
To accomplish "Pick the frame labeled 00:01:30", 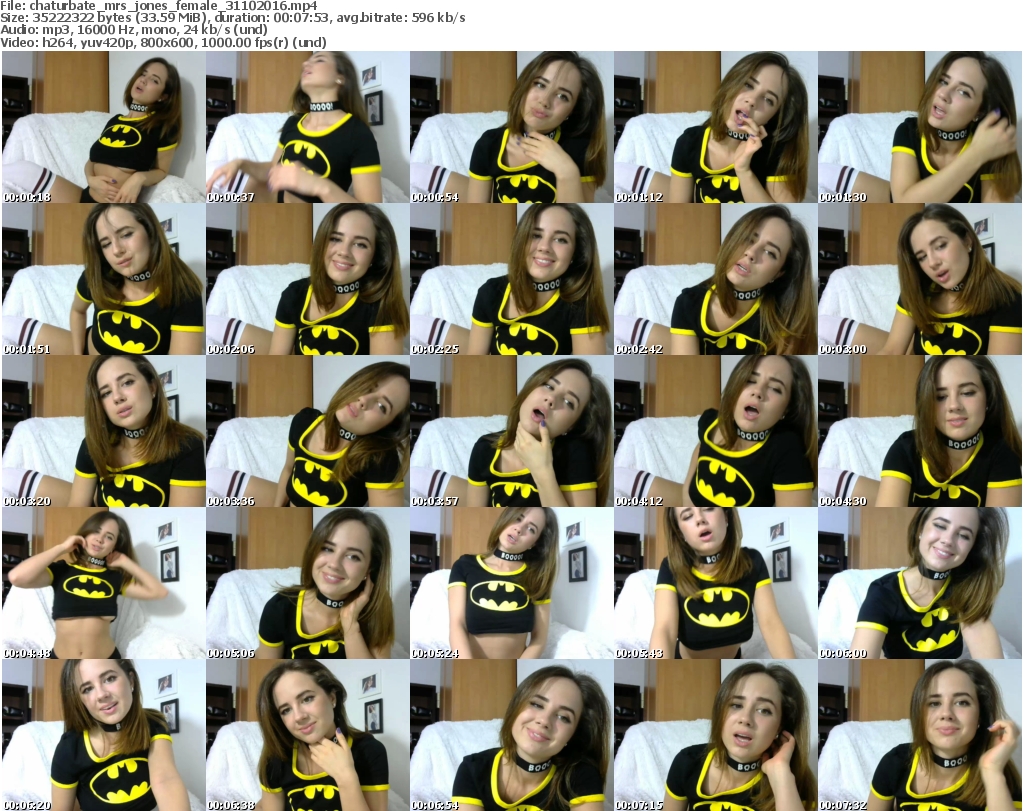I will coord(919,127).
